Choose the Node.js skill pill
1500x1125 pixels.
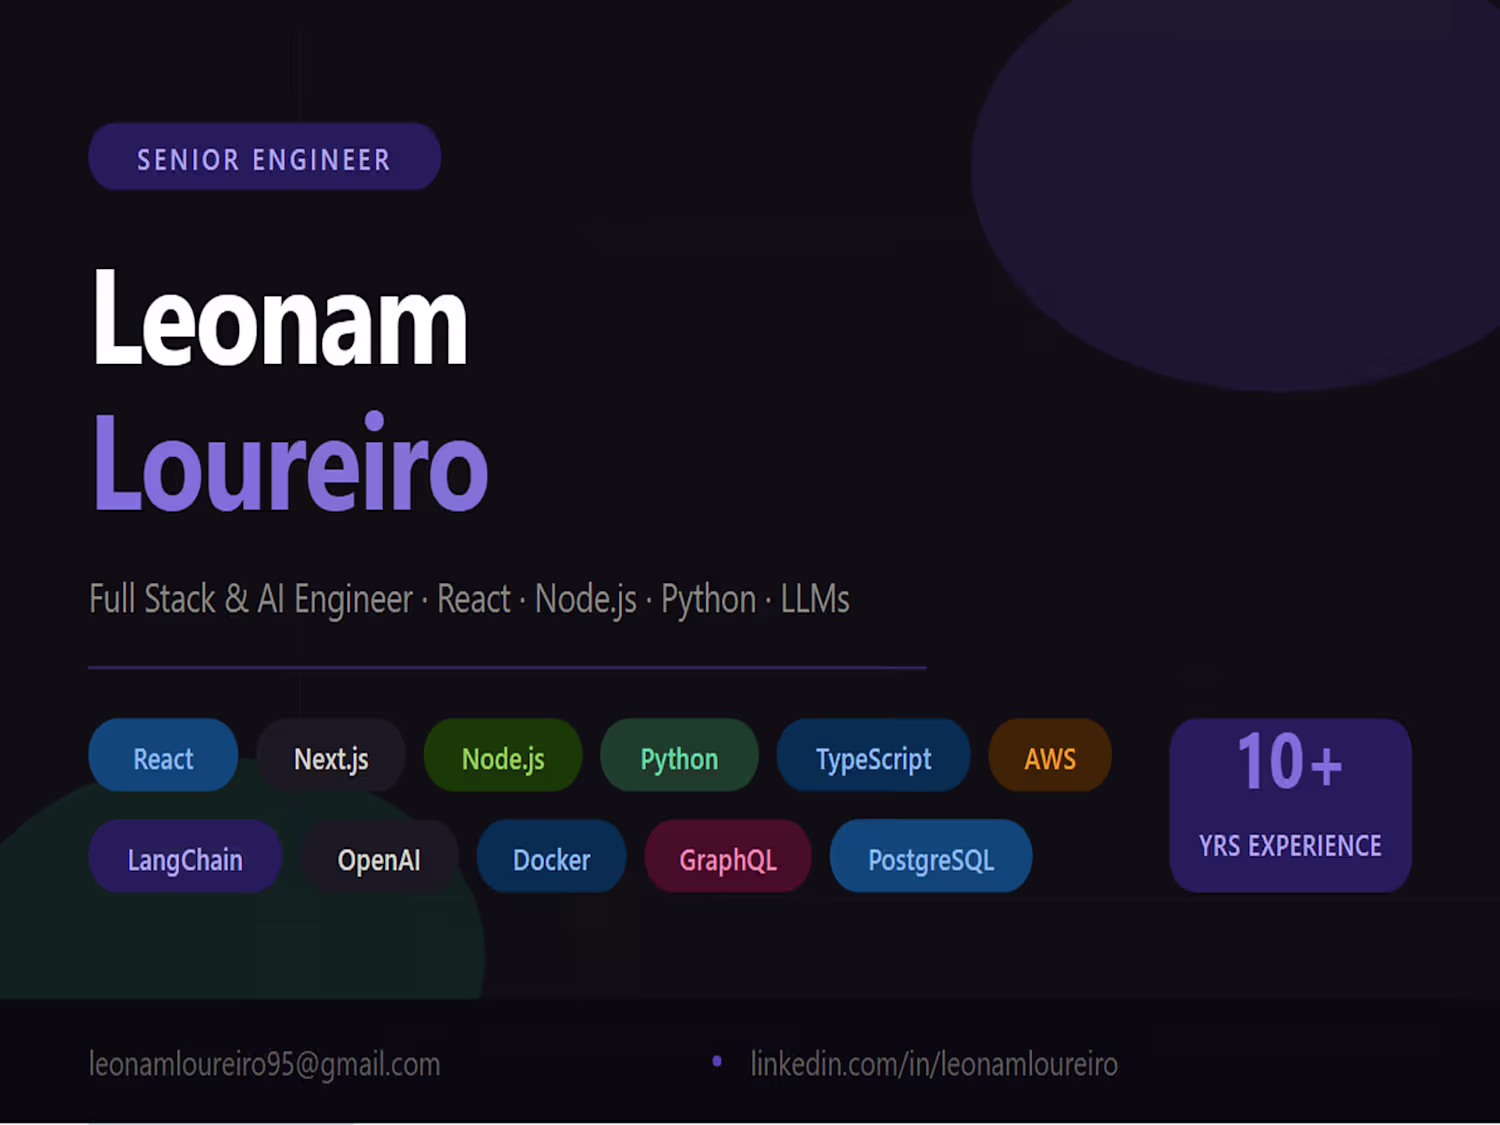click(503, 756)
